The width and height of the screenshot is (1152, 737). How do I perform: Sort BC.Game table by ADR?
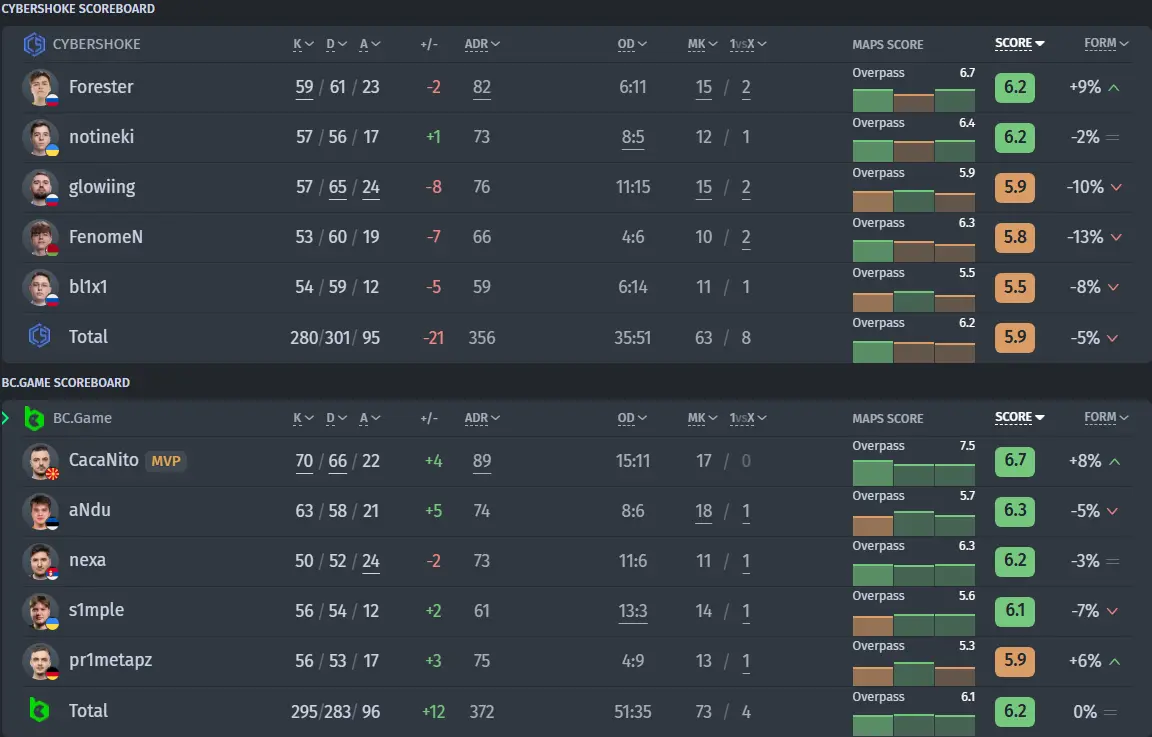pos(482,418)
